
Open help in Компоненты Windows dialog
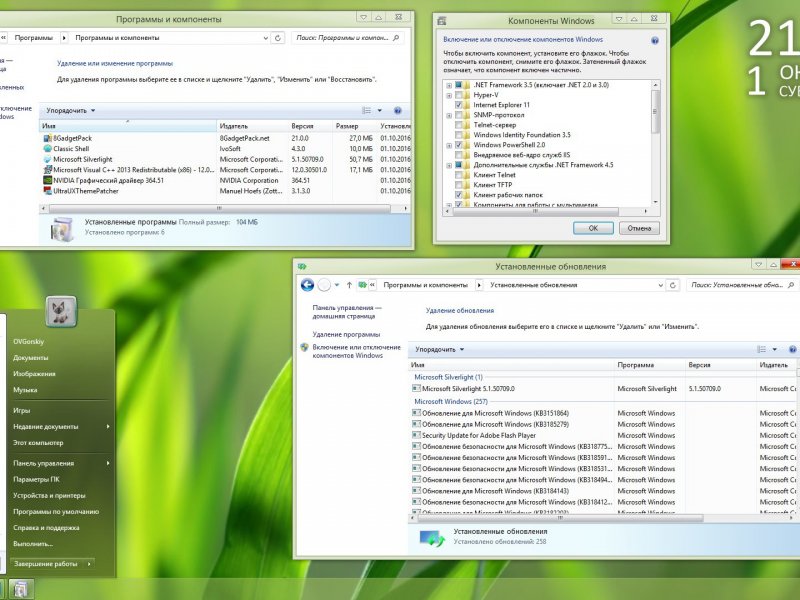(655, 40)
